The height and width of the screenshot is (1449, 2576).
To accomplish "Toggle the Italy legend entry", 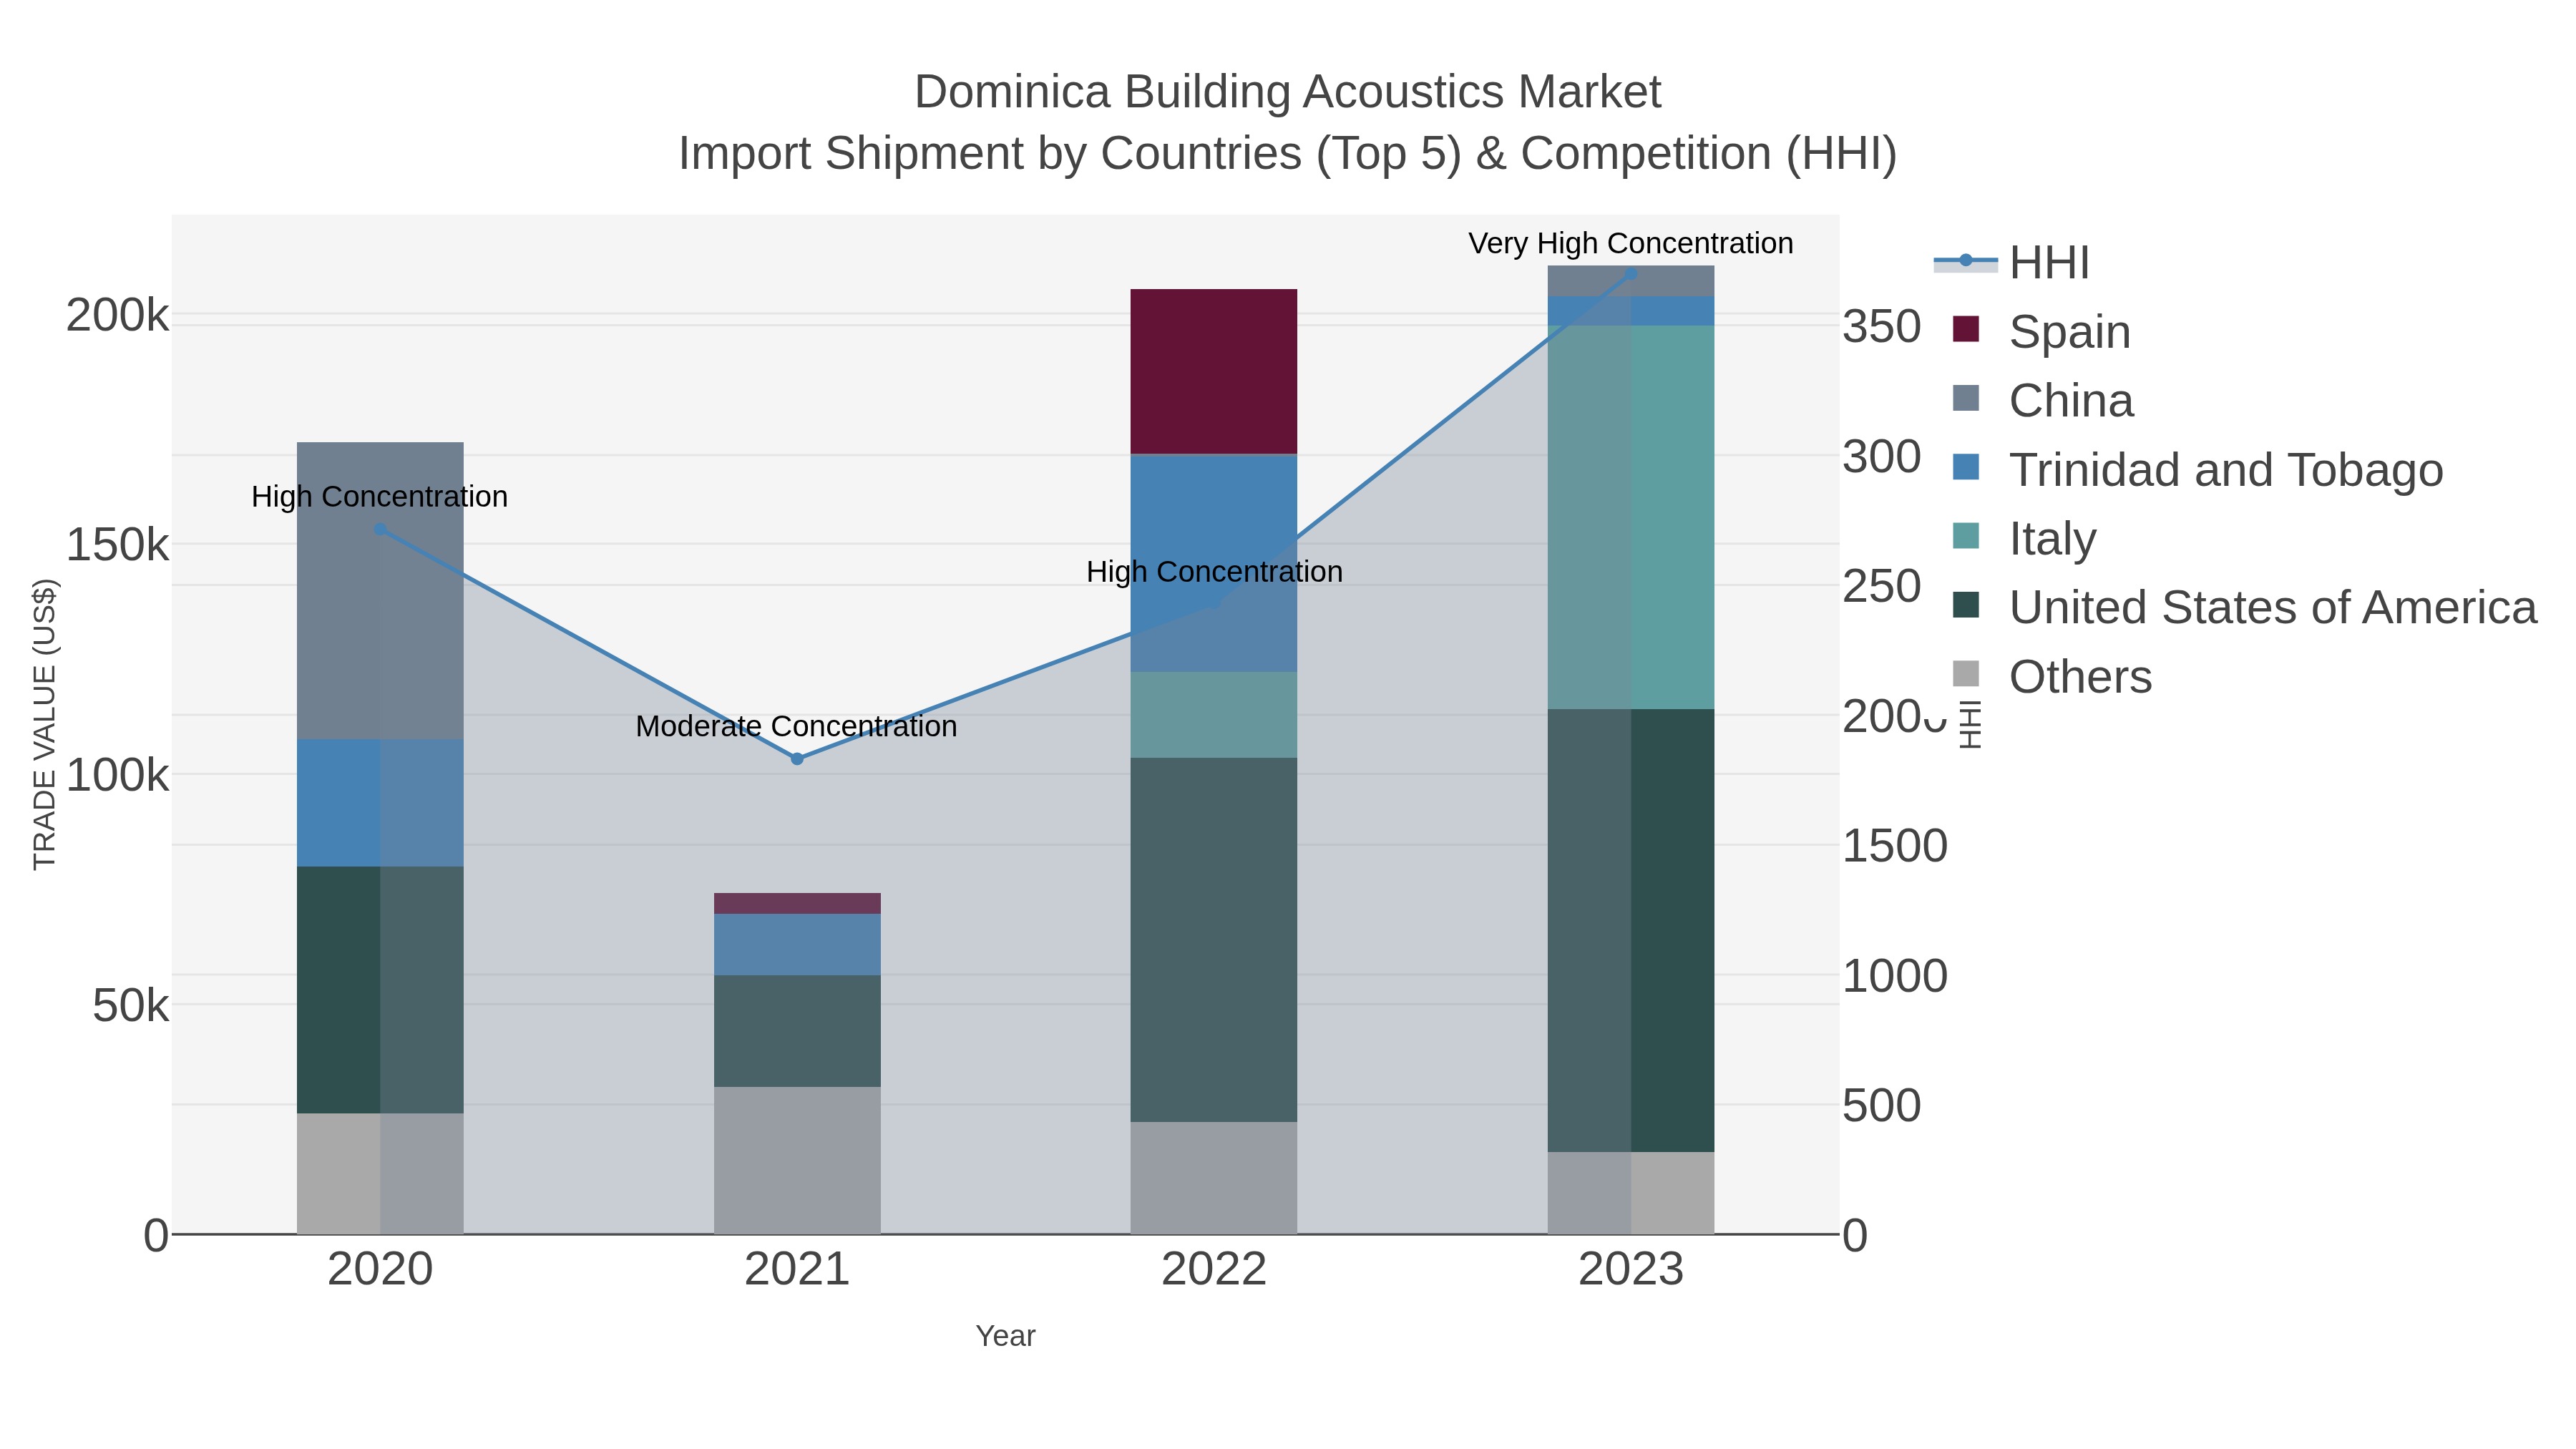I will 2024,538.
